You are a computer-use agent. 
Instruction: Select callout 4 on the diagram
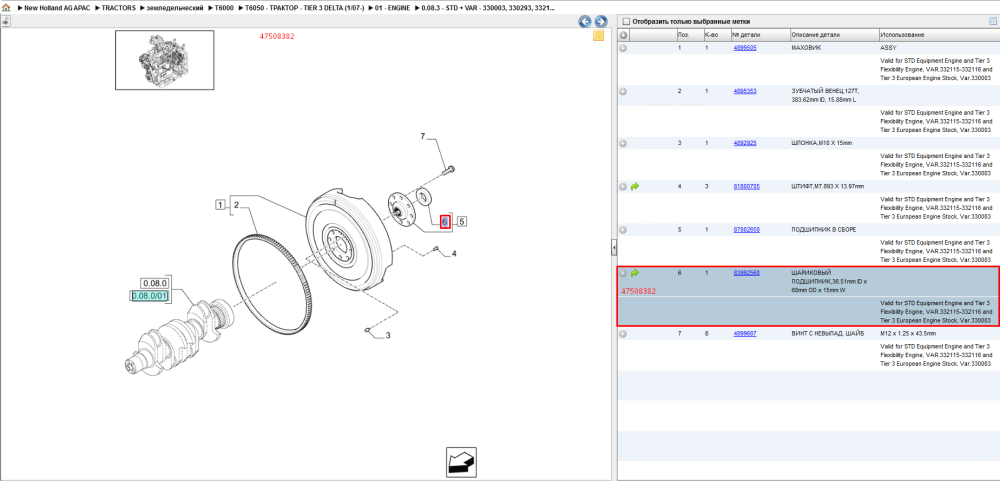454,254
